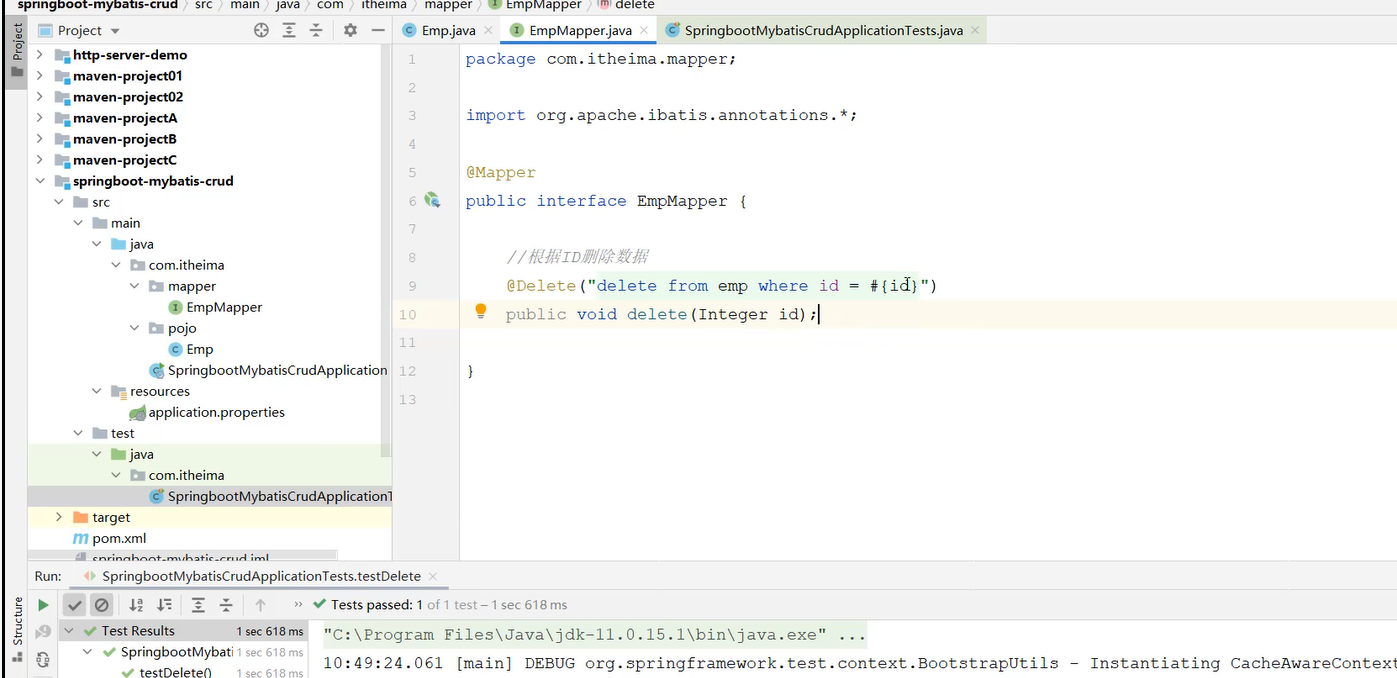Select the maven-project02 module
The height and width of the screenshot is (678, 1397).
(128, 98)
